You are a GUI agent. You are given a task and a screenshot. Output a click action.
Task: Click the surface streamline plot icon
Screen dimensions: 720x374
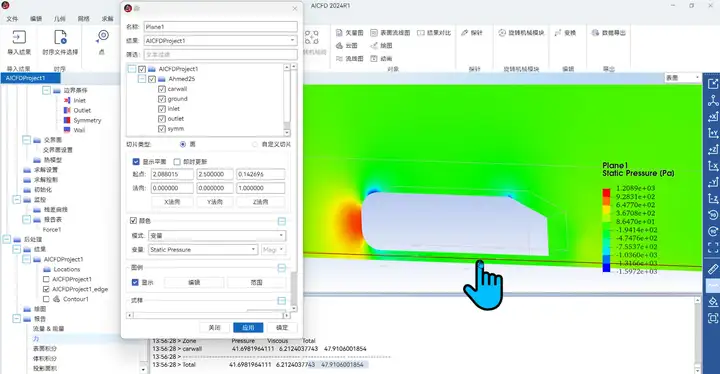click(374, 33)
